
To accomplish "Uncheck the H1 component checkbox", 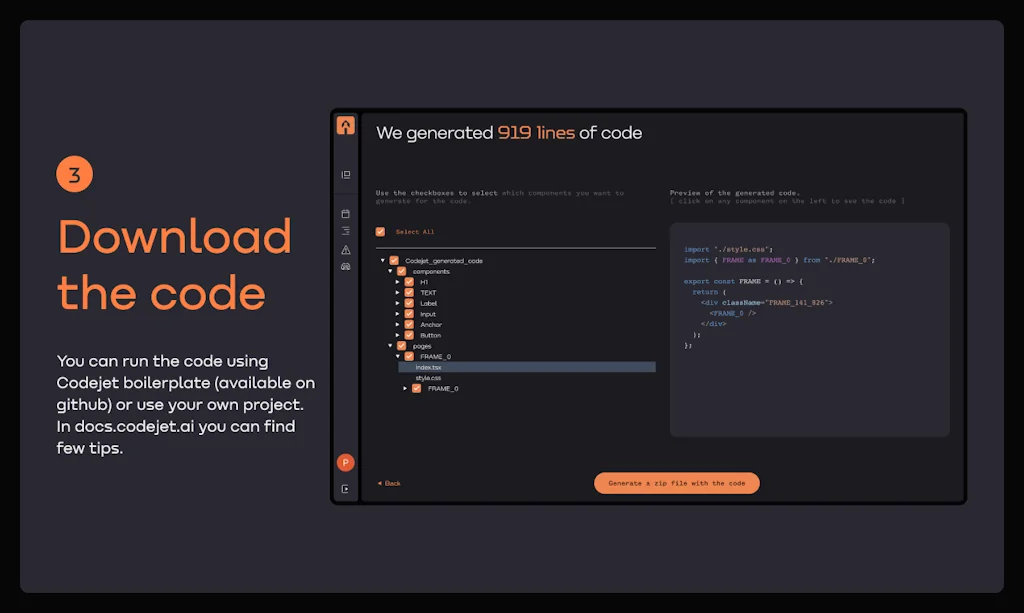I will pos(409,282).
